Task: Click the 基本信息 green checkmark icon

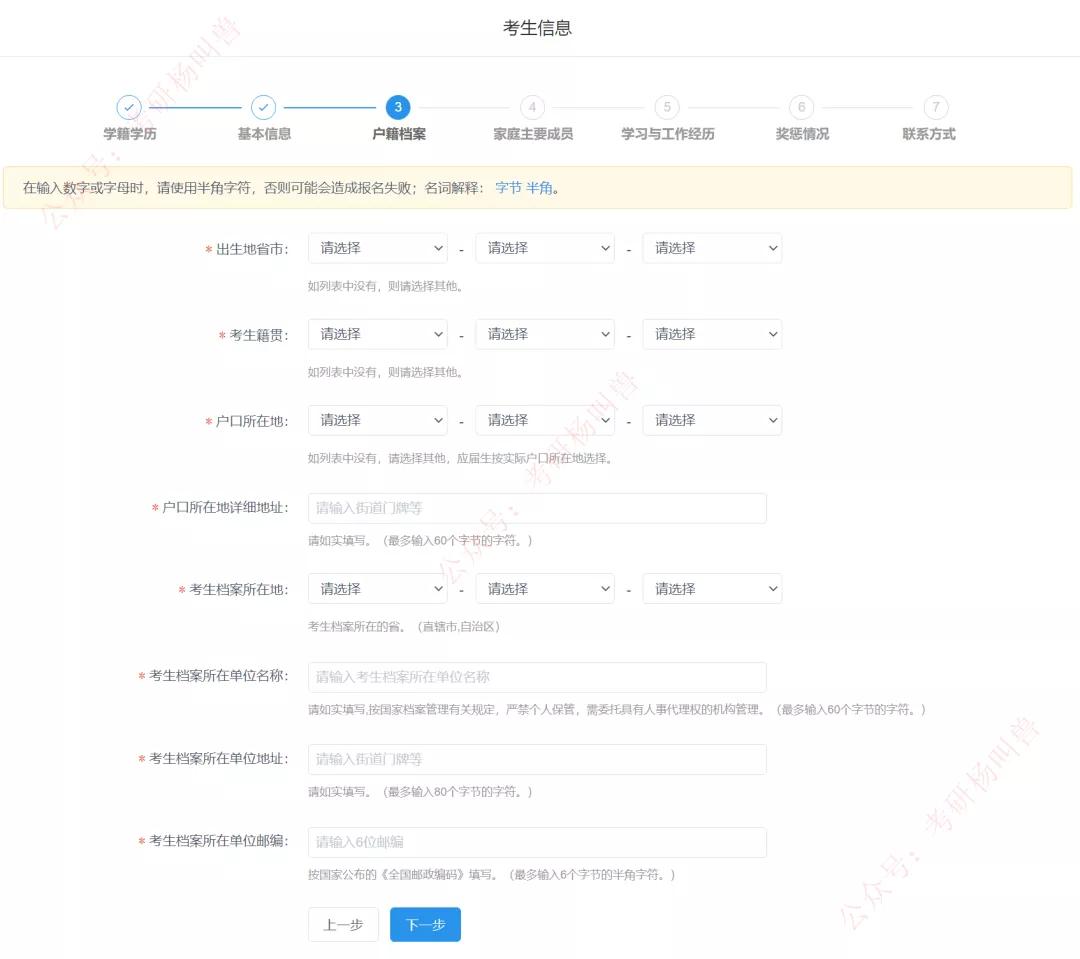Action: [263, 107]
